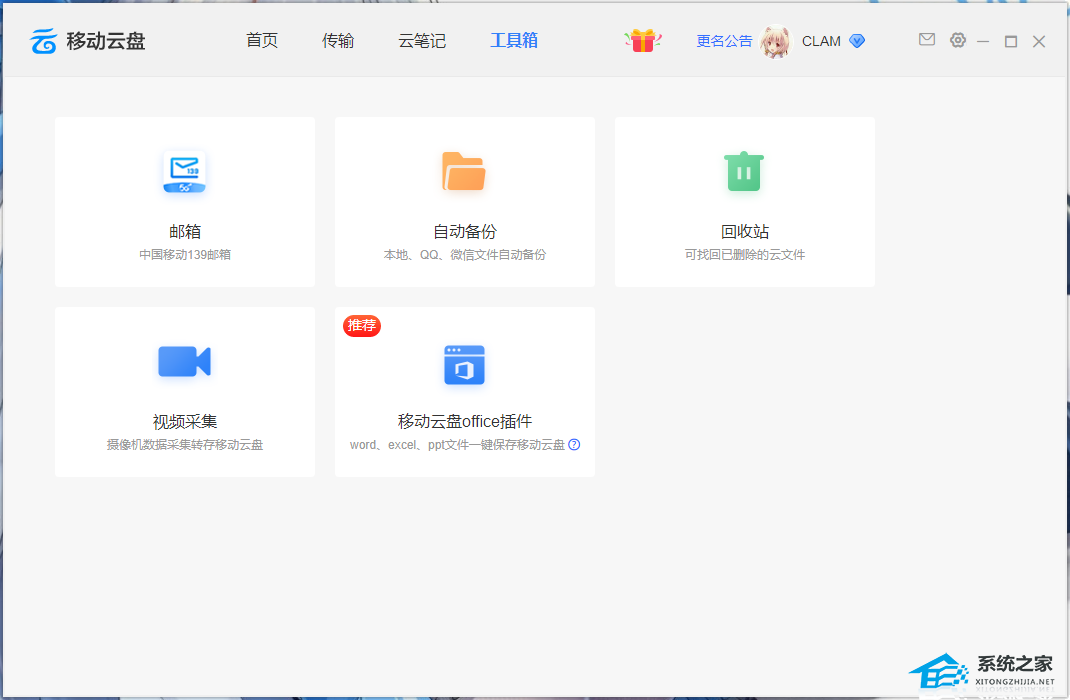Screen dimensions: 1070x700
Task: Click the 移动云盘 app title text
Action: [x=106, y=41]
